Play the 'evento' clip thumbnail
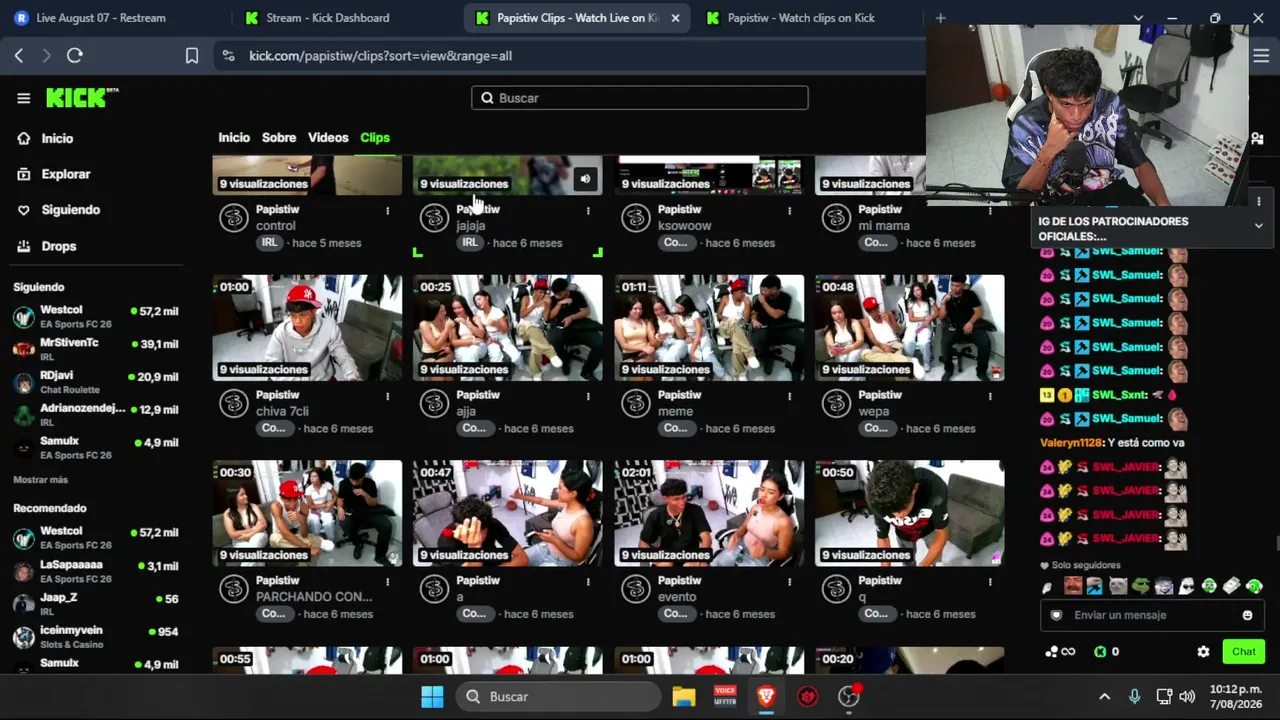 coord(709,513)
